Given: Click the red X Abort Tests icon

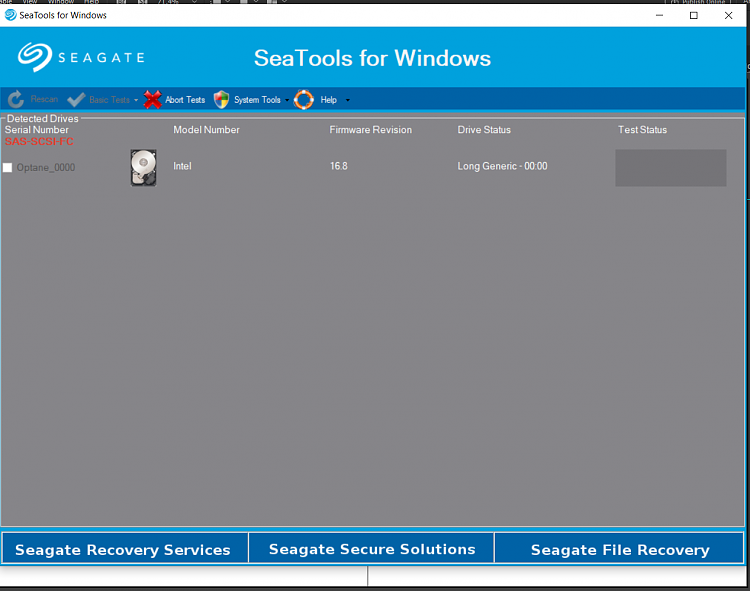Looking at the screenshot, I should [x=152, y=100].
